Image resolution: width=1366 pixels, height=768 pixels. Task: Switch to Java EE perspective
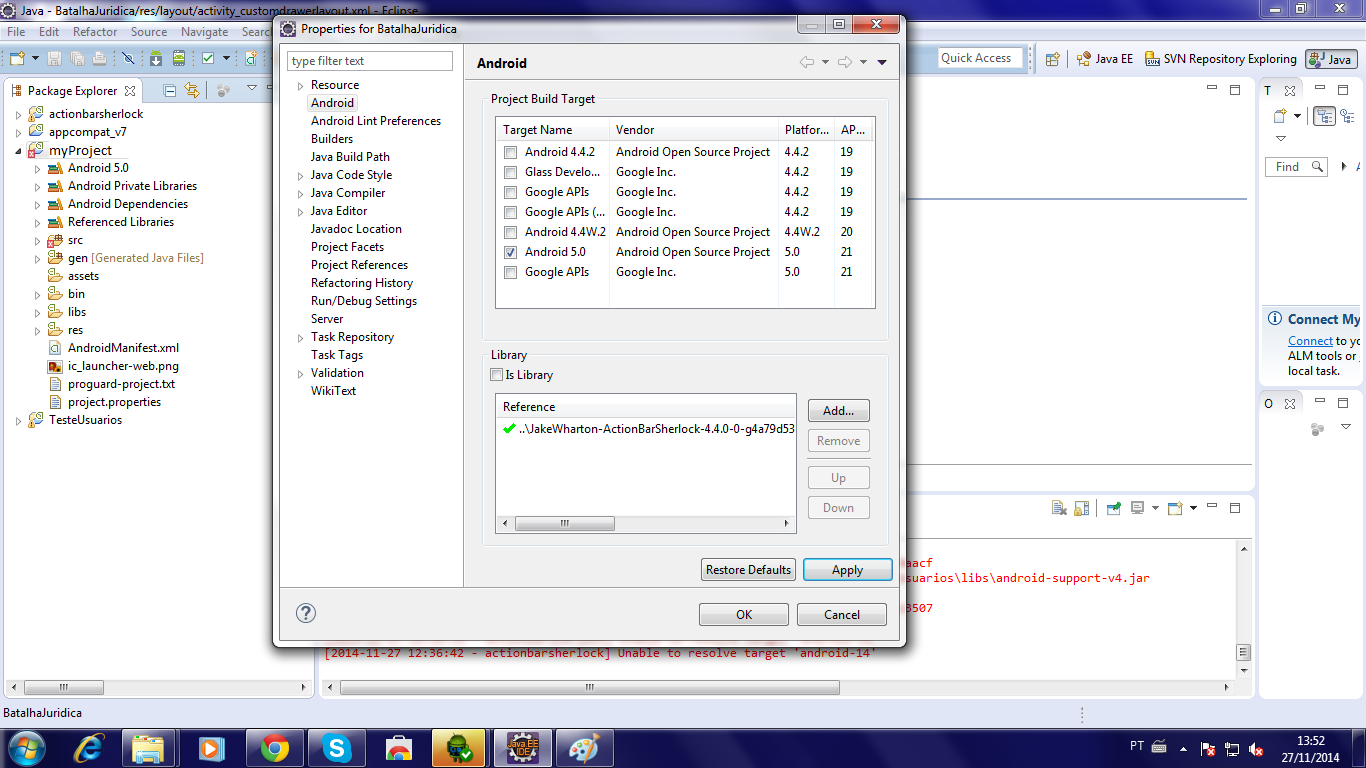1105,59
